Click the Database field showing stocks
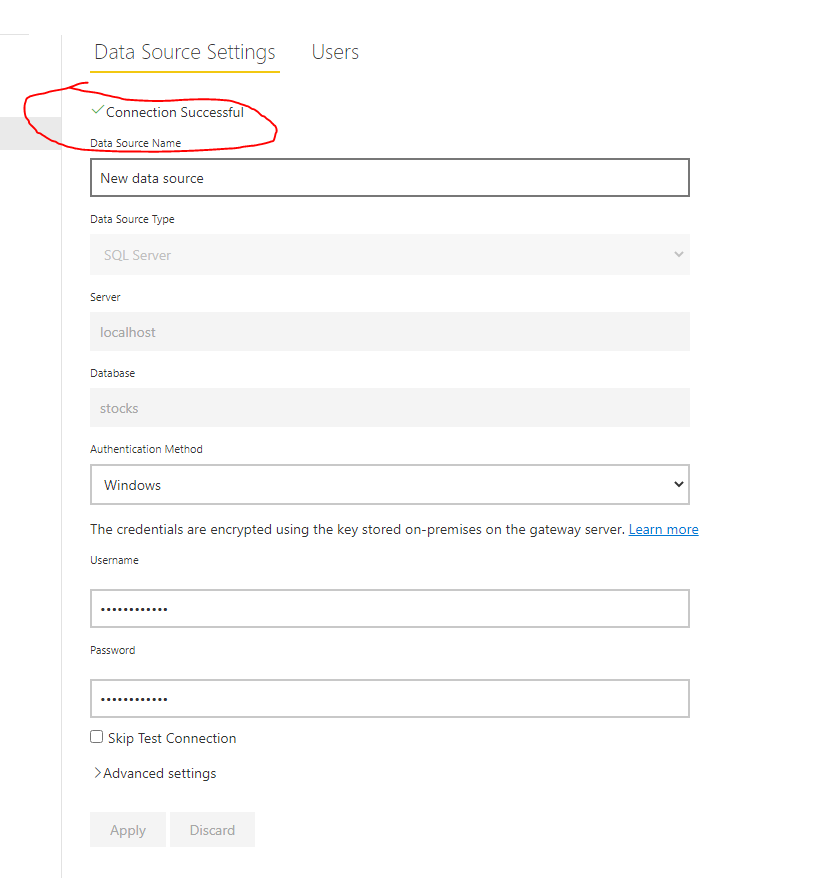The height and width of the screenshot is (878, 829). pos(390,408)
